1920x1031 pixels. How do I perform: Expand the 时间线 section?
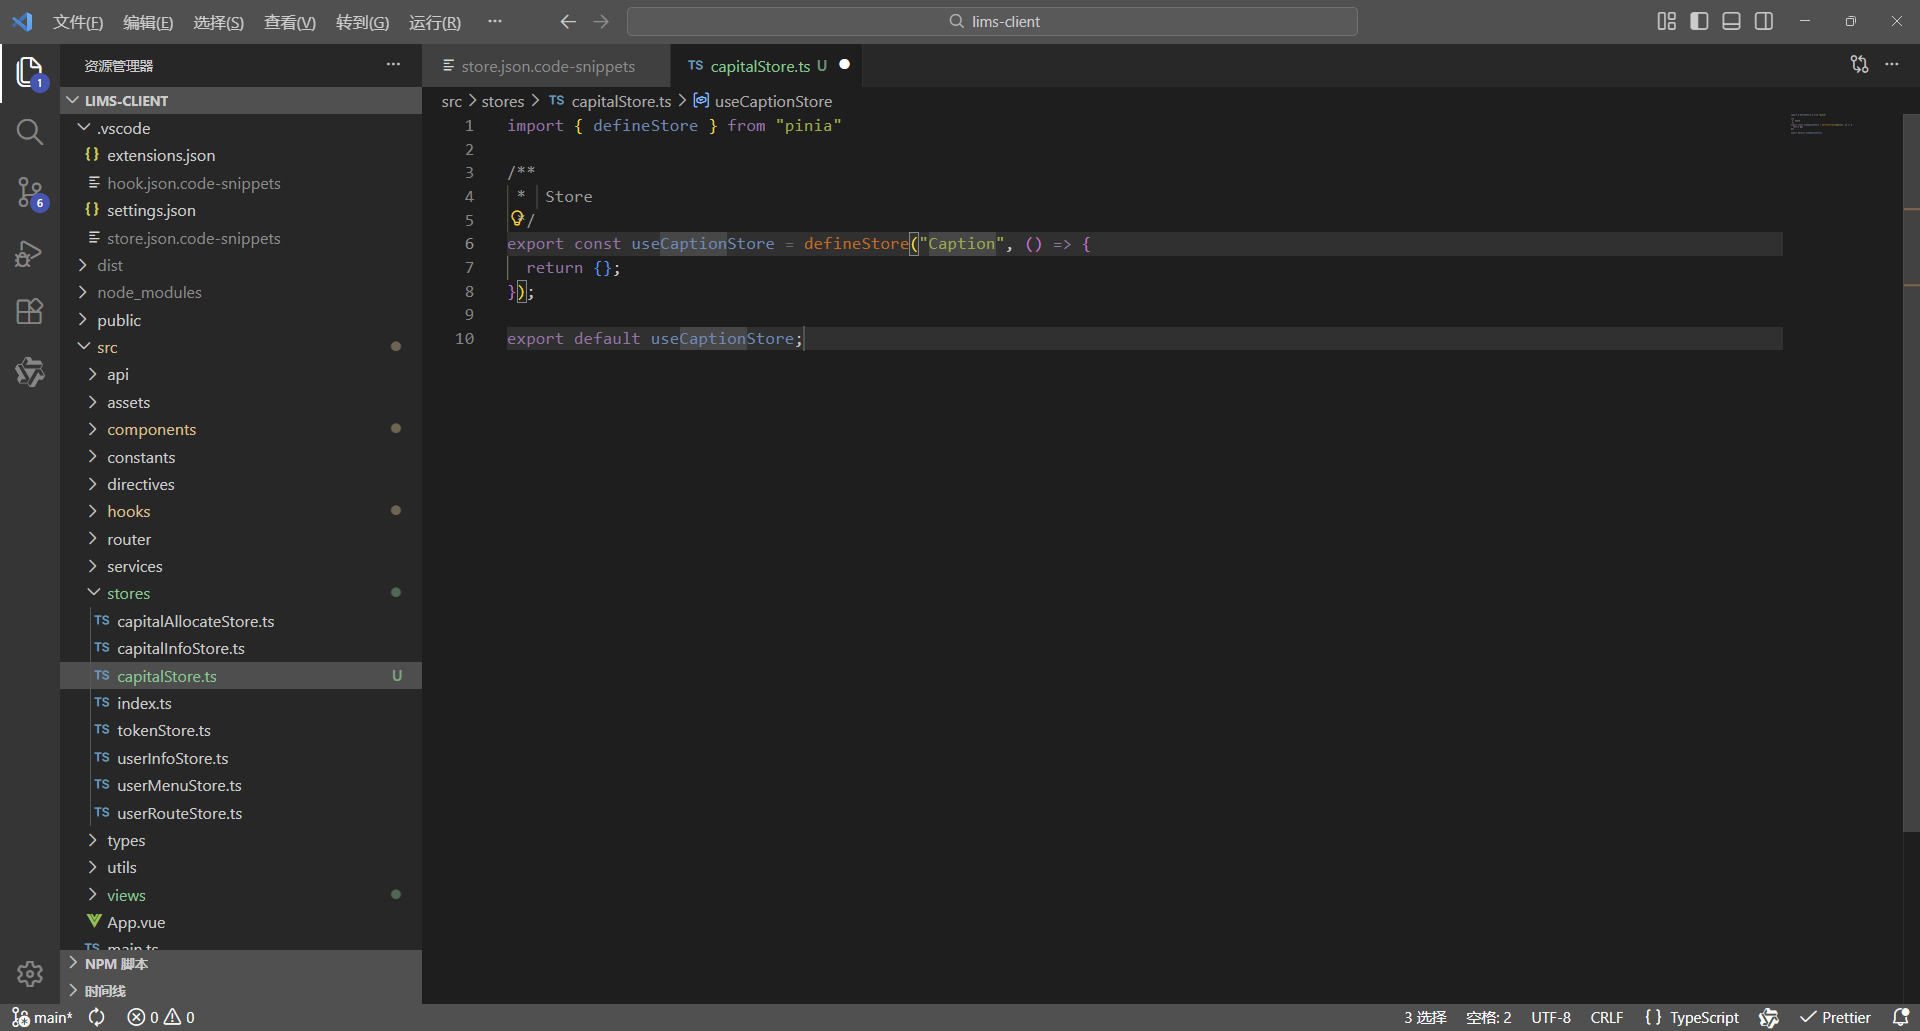[x=241, y=990]
